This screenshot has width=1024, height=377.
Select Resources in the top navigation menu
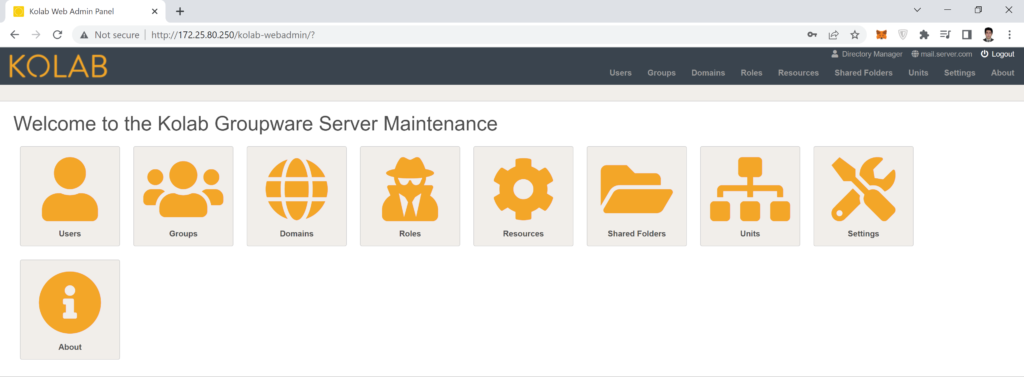[798, 73]
